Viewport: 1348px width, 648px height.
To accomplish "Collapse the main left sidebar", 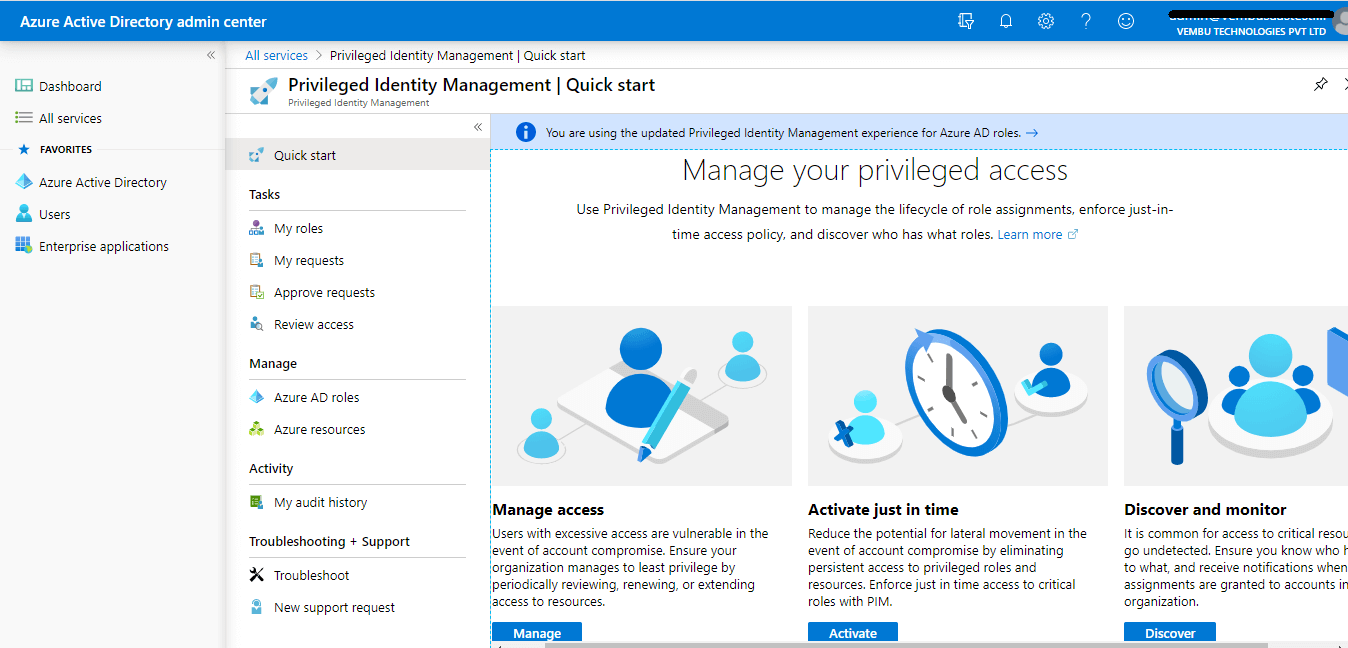I will click(211, 55).
